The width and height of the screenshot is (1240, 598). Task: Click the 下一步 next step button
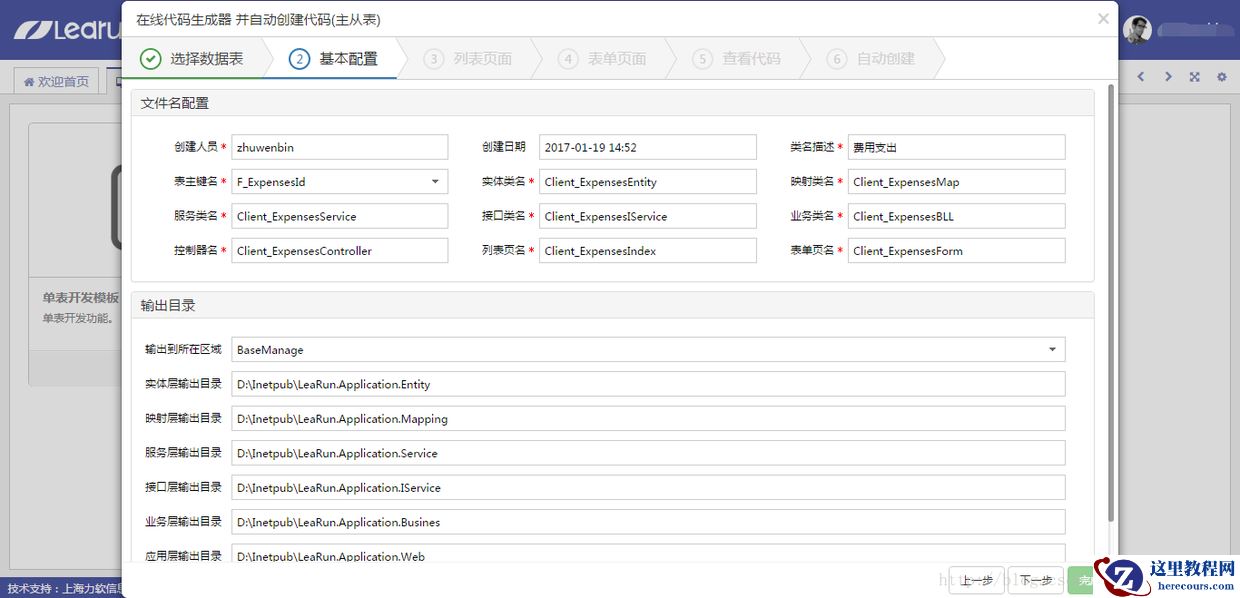(x=1036, y=580)
